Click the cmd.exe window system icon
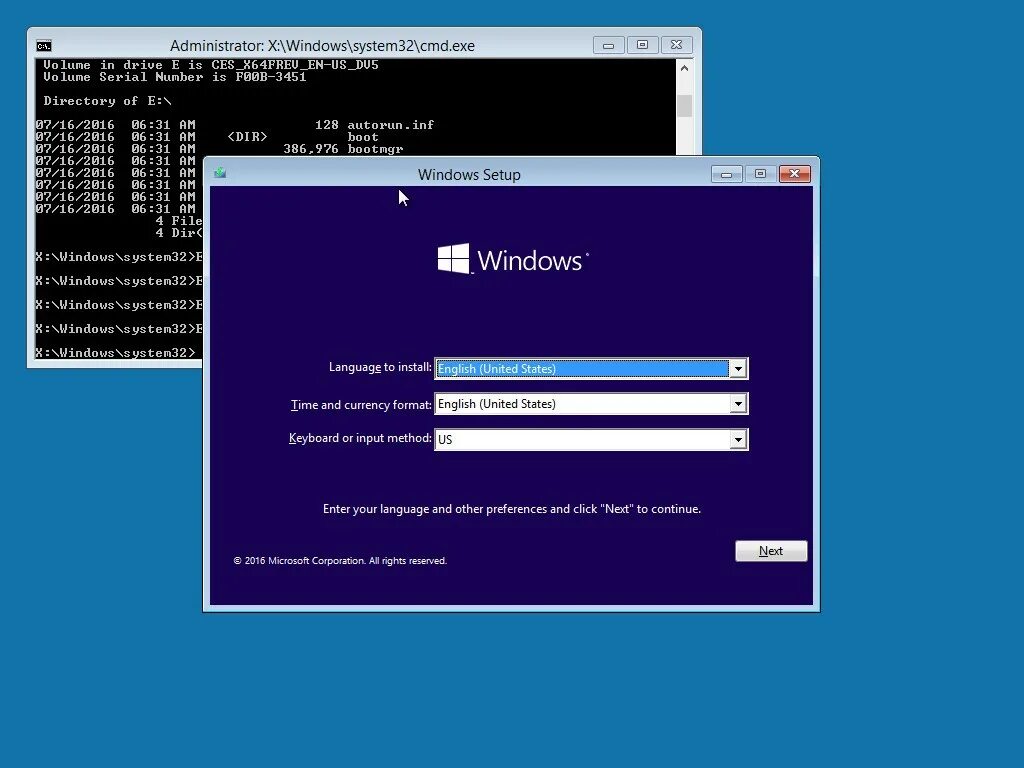 44,46
